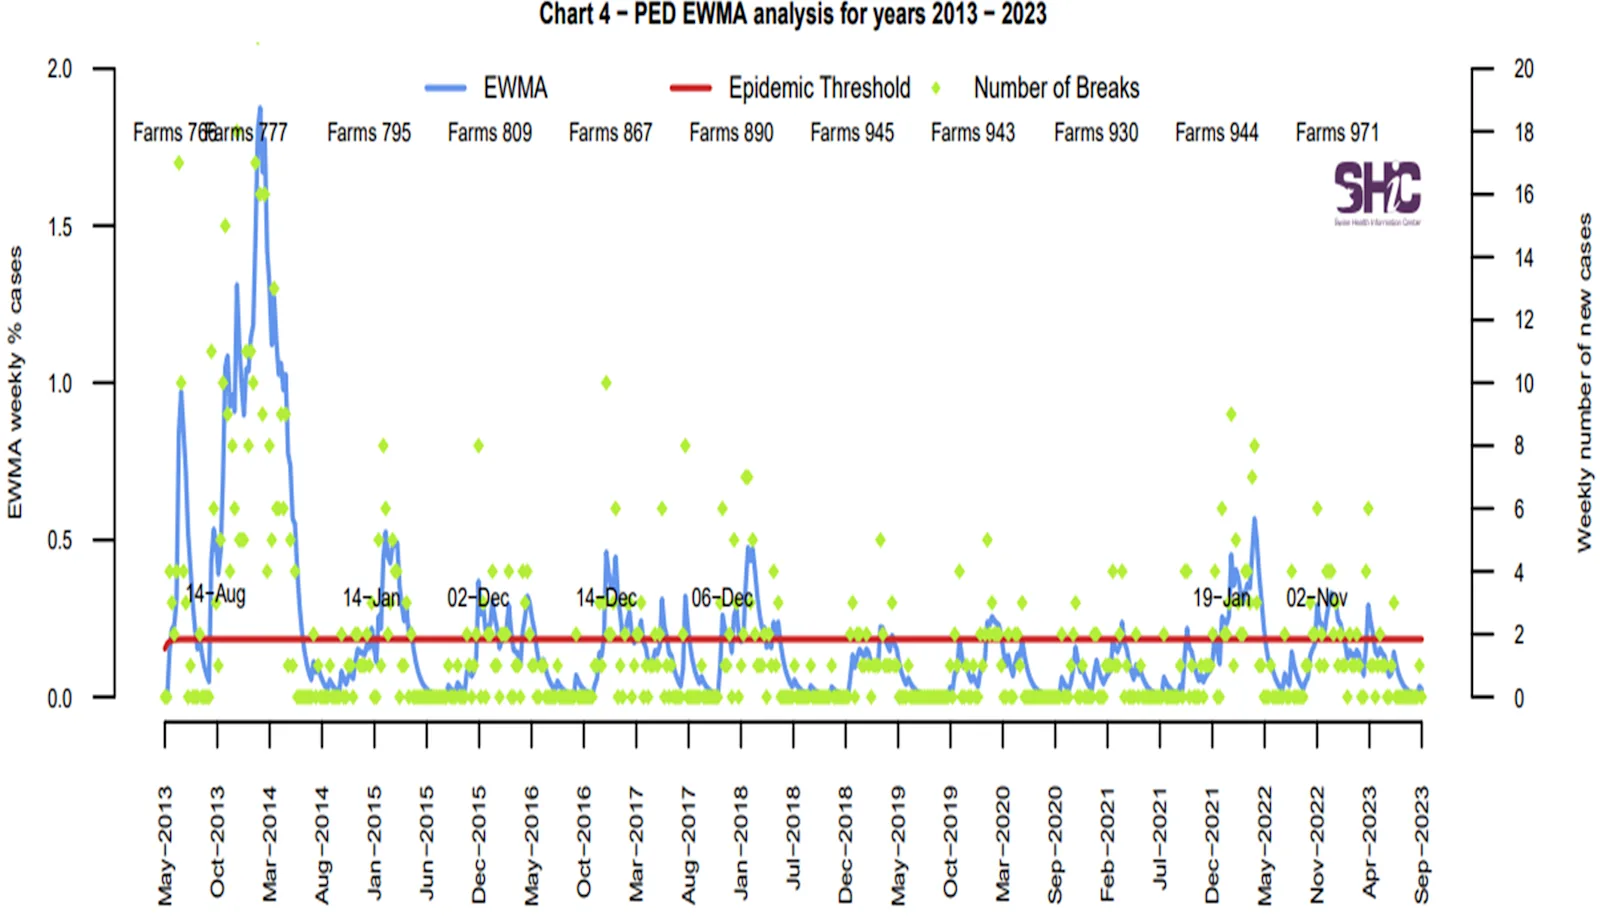Click the green Number of Breaks legend diamond
The image size is (1600, 920).
936,88
